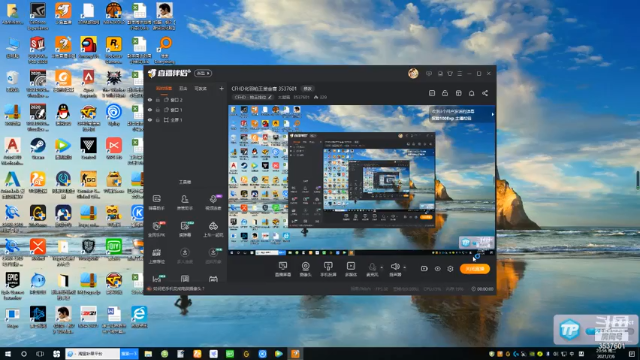Add a new scene with the plus button
Image resolution: width=640 pixels, height=360 pixels.
(x=221, y=88)
